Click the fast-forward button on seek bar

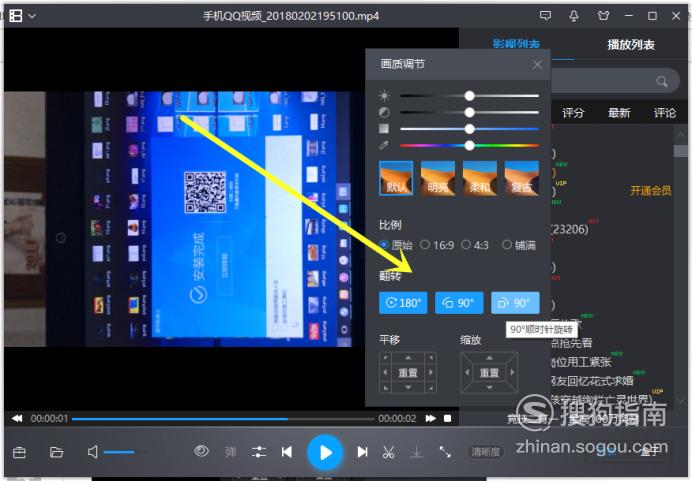431,418
